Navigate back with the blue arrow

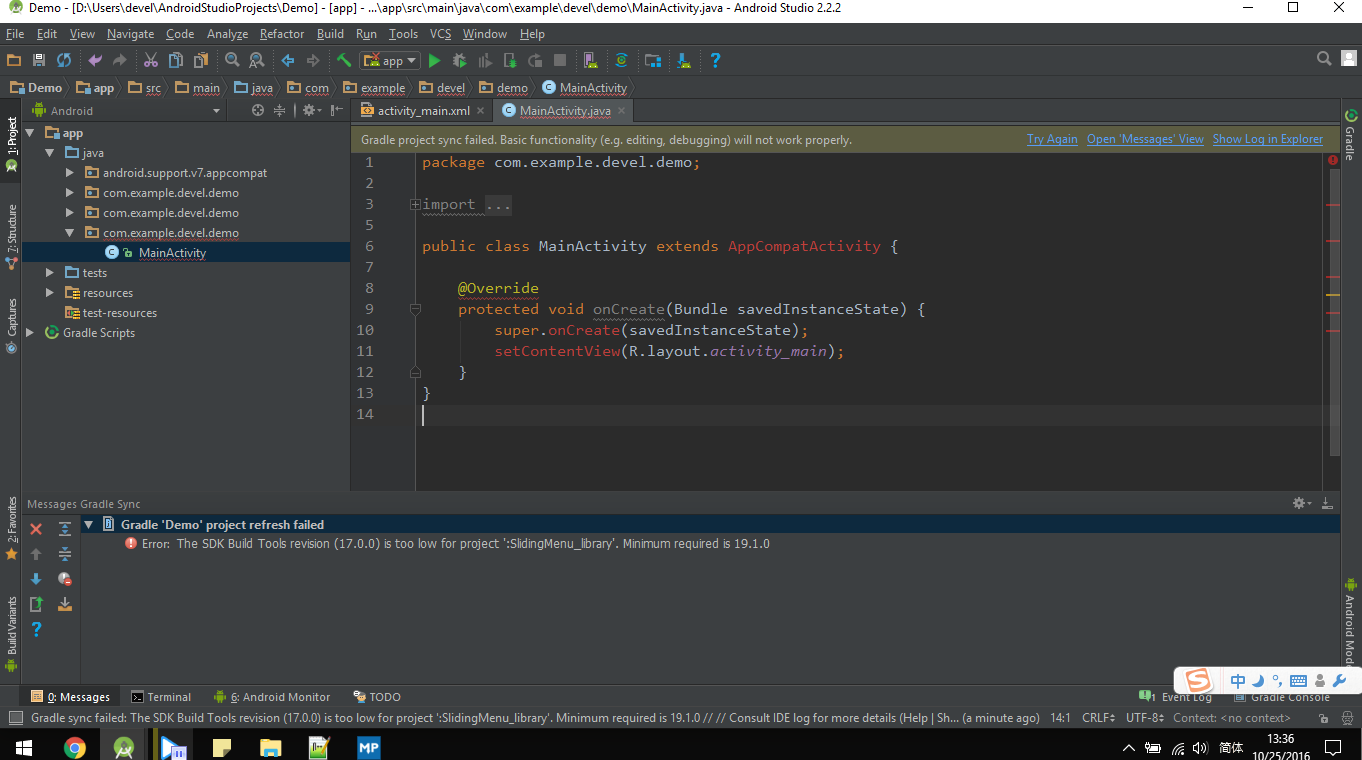288,60
